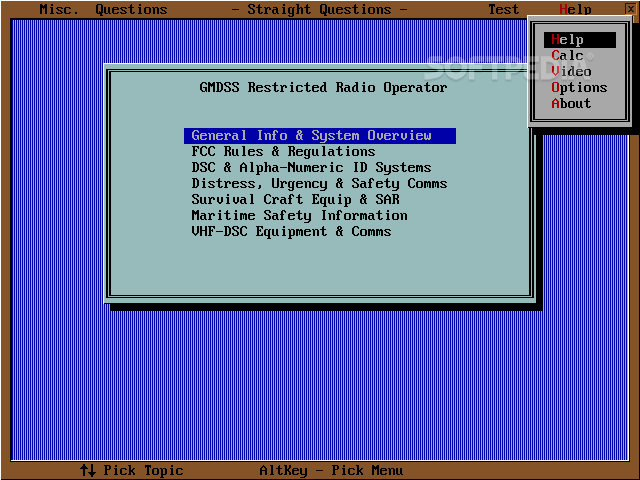Pick FCC Rules & Regulations topic
Image resolution: width=640 pixels, height=480 pixels.
coord(283,151)
